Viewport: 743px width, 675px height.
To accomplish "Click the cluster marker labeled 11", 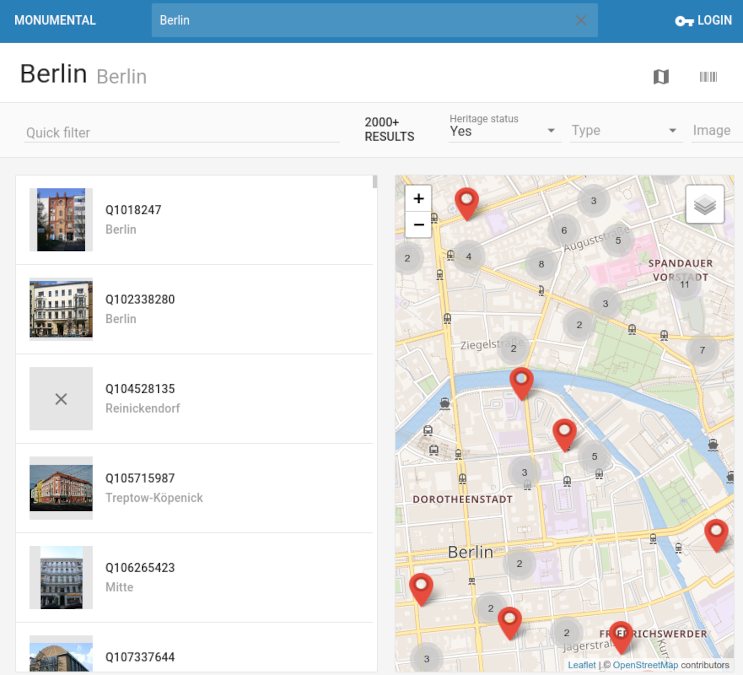I will point(684,284).
